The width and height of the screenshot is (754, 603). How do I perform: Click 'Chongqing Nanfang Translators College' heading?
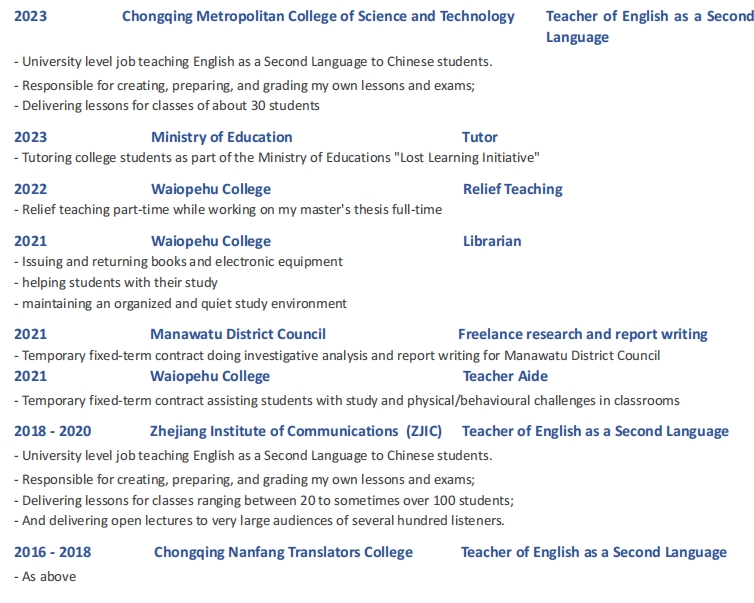pos(283,552)
